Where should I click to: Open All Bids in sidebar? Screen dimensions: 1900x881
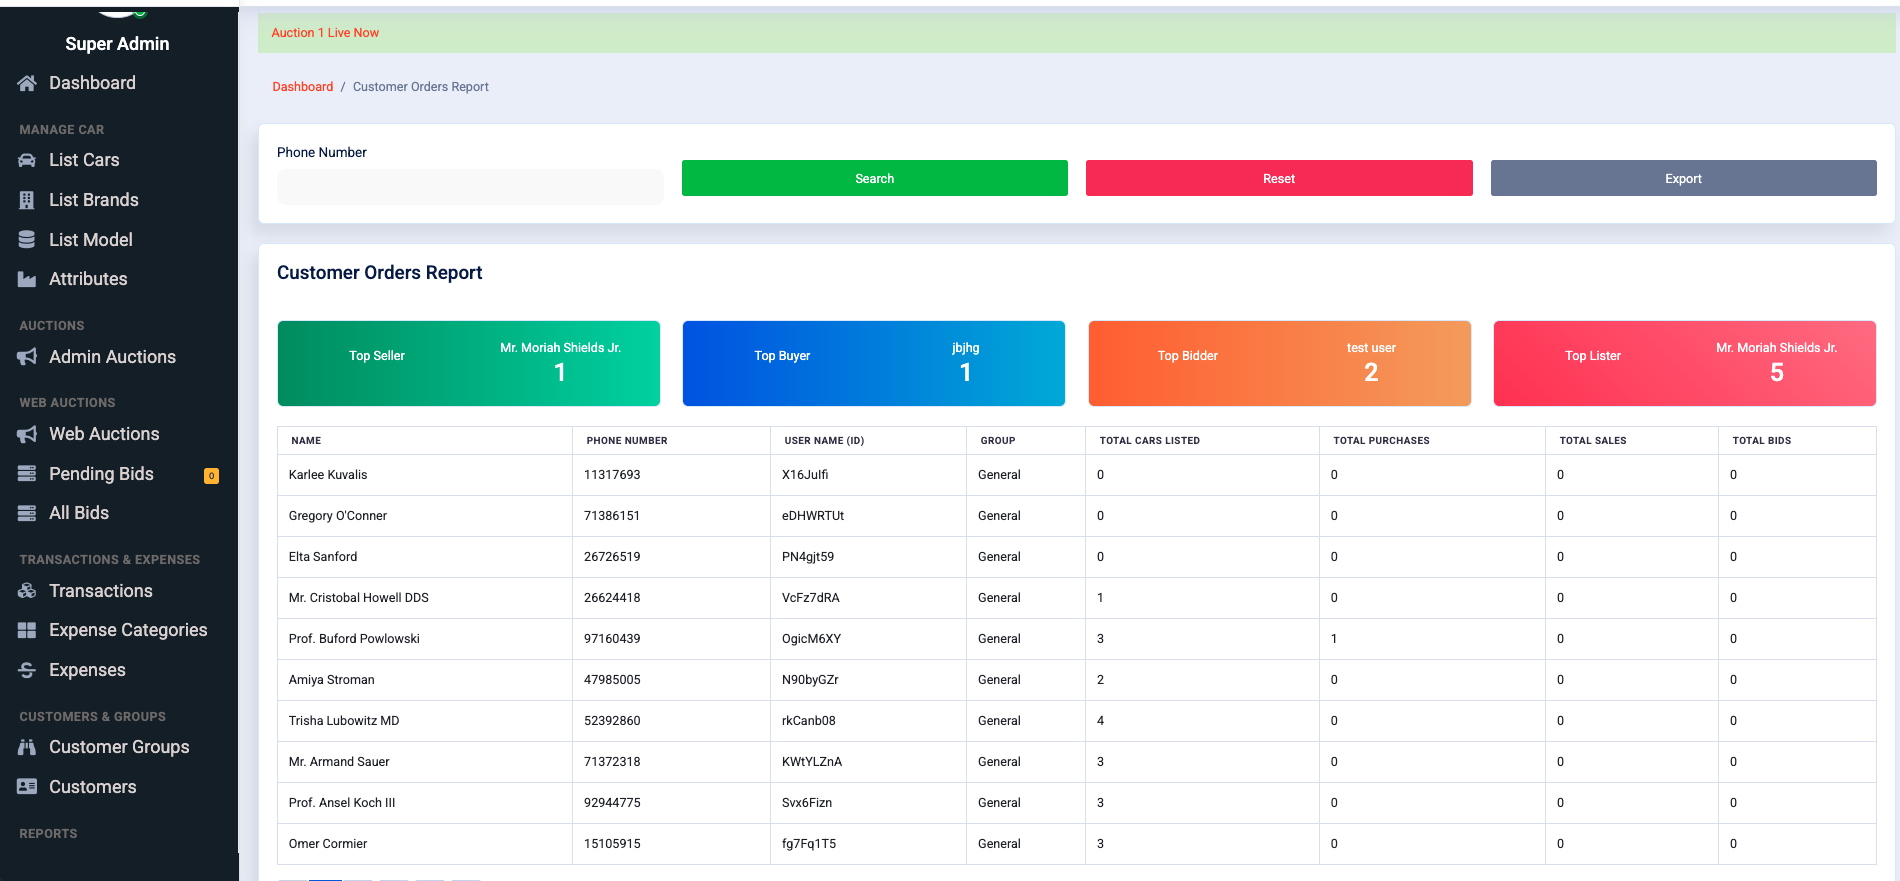(x=79, y=513)
